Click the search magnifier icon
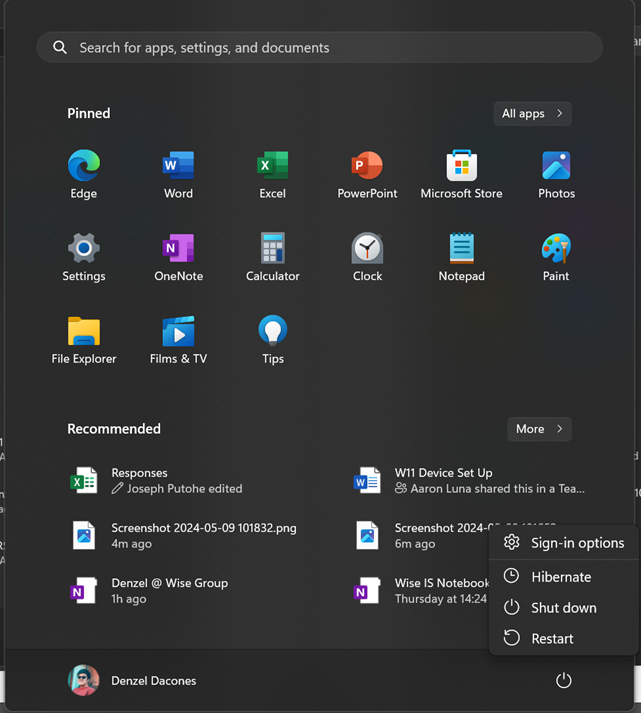 60,47
